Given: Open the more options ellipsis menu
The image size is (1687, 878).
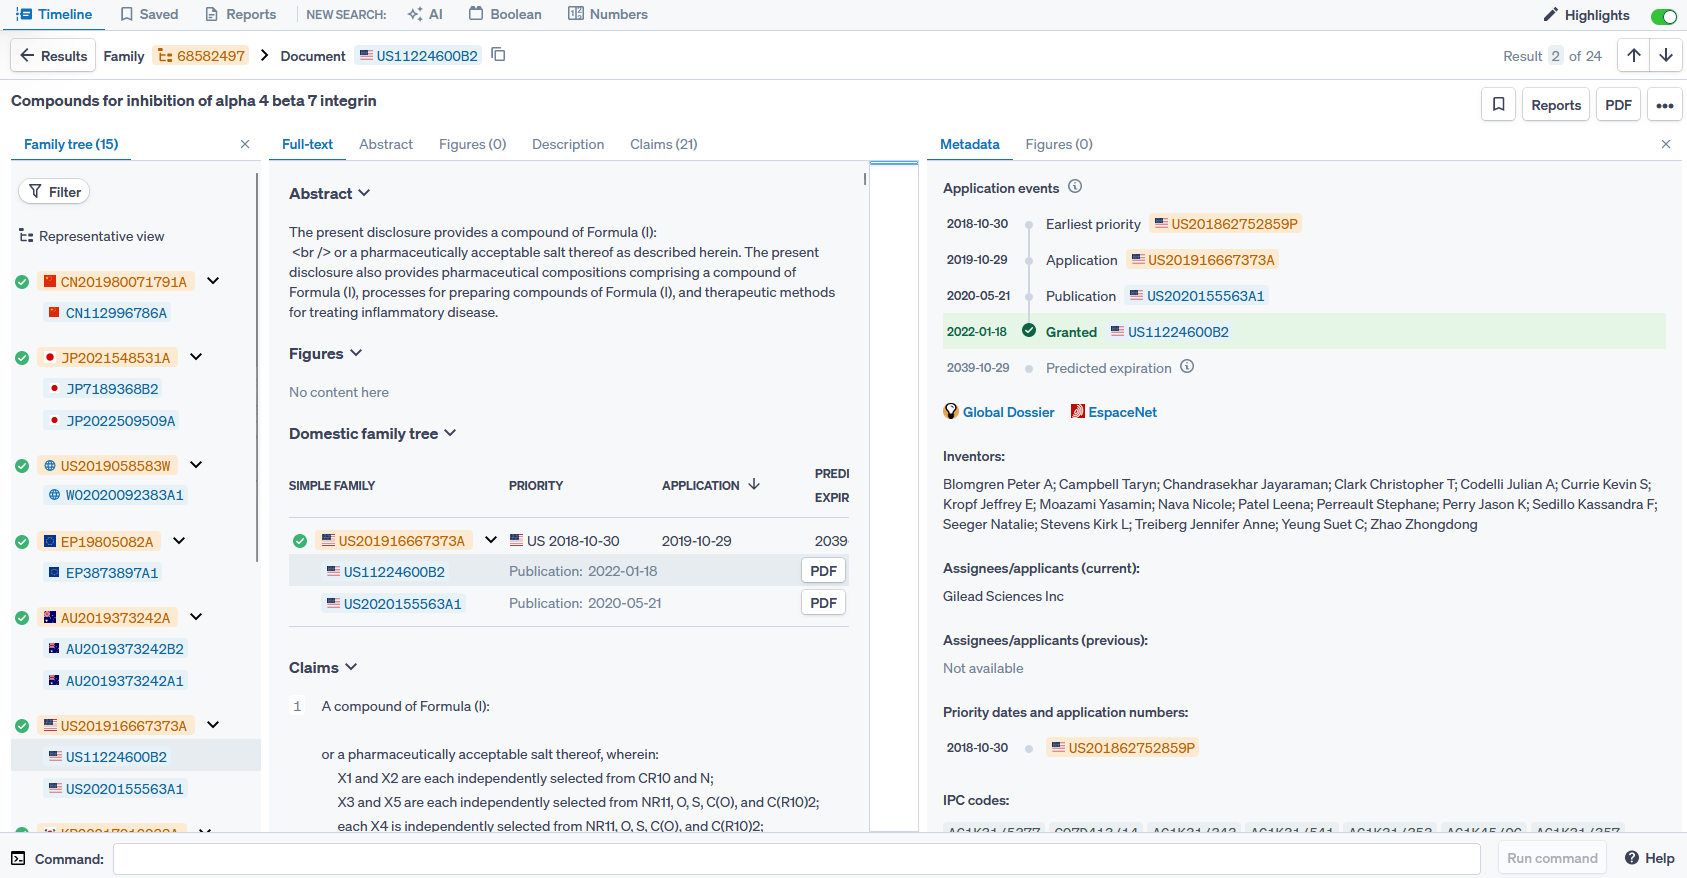Looking at the screenshot, I should (x=1664, y=105).
